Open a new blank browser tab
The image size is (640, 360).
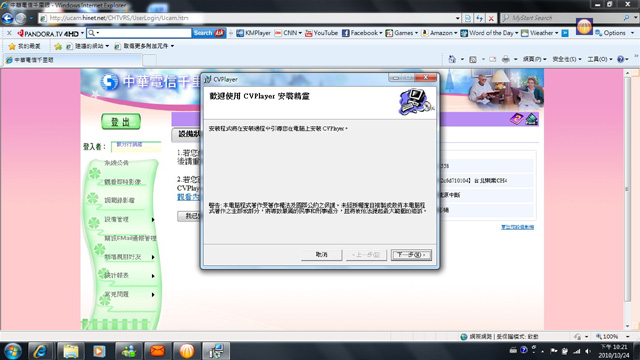149,60
